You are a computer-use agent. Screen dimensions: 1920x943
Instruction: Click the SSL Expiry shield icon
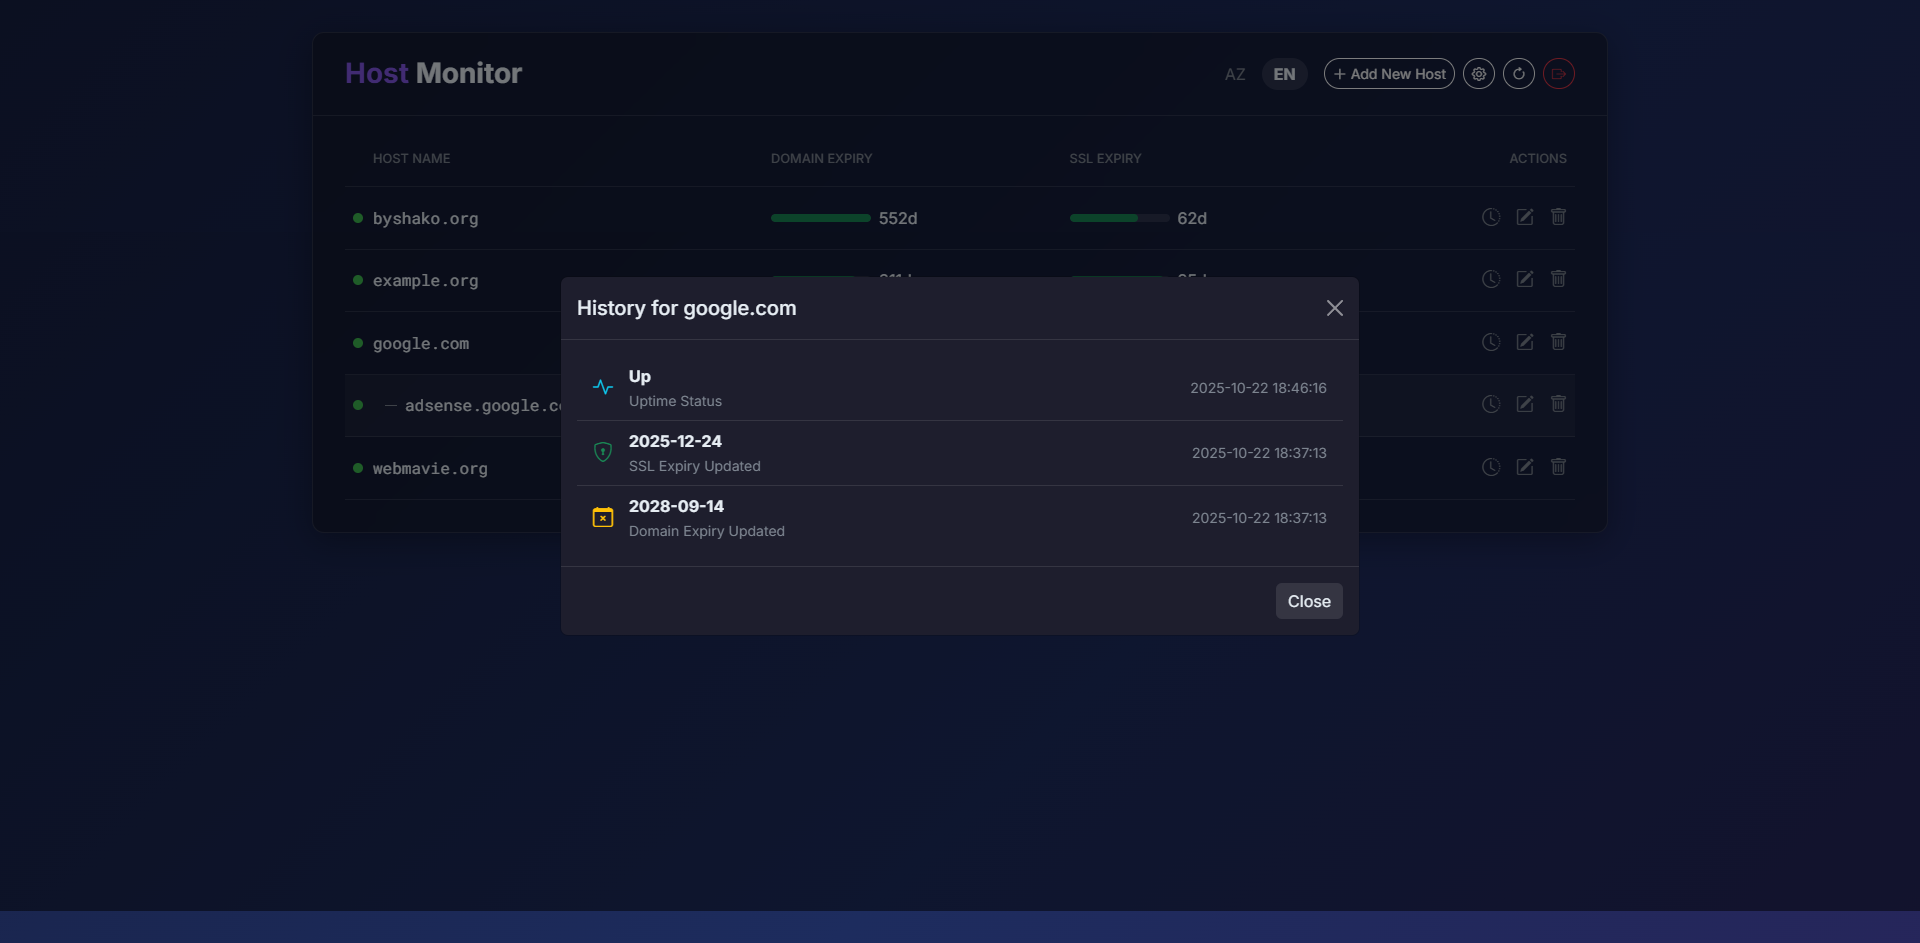coord(603,452)
